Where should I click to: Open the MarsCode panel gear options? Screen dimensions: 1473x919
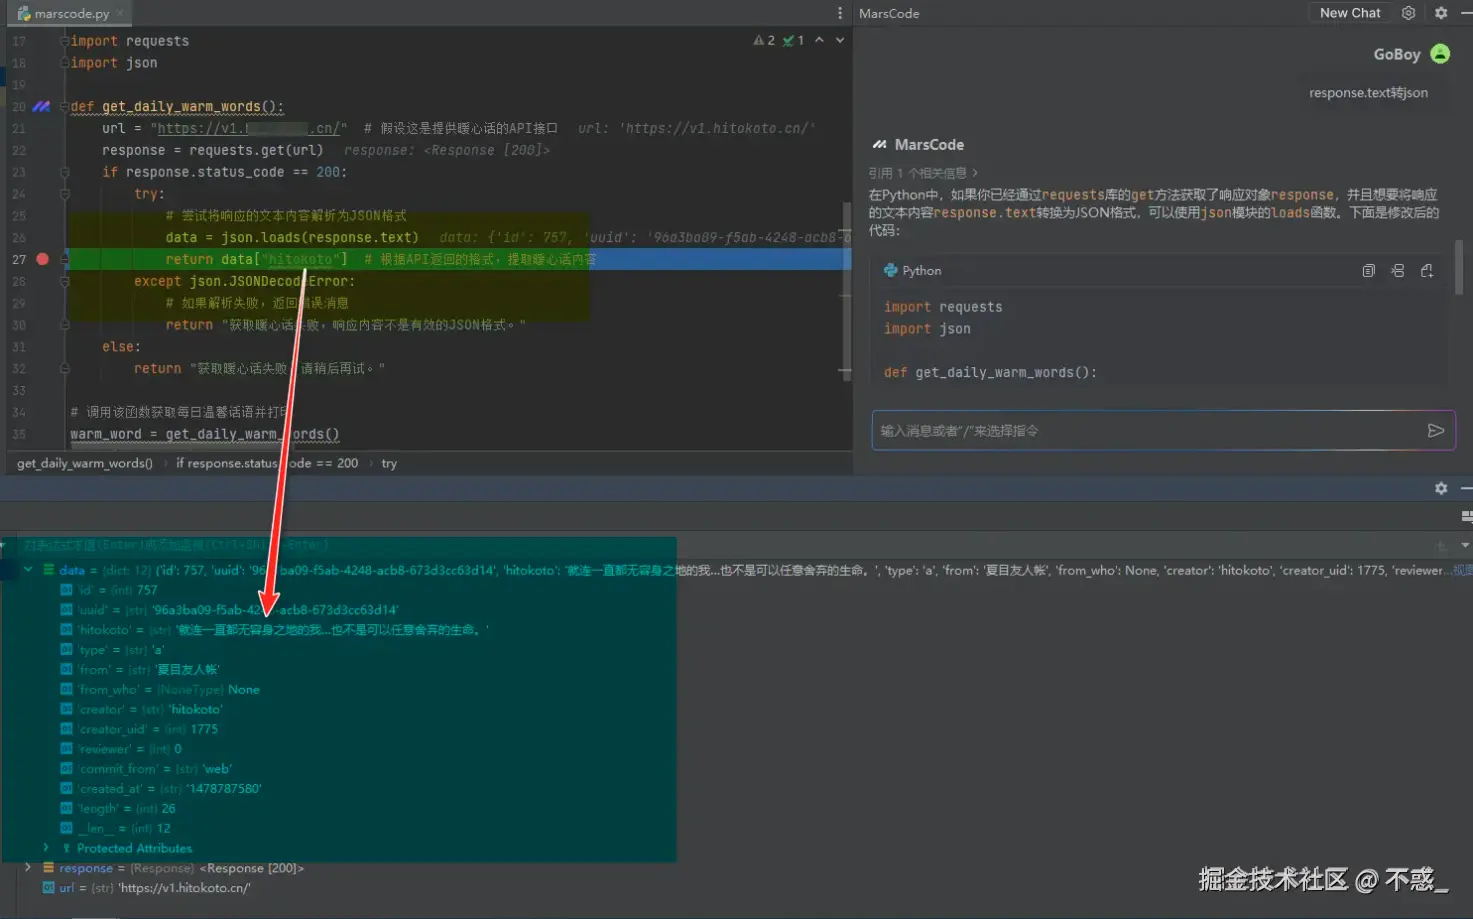[x=1440, y=13]
